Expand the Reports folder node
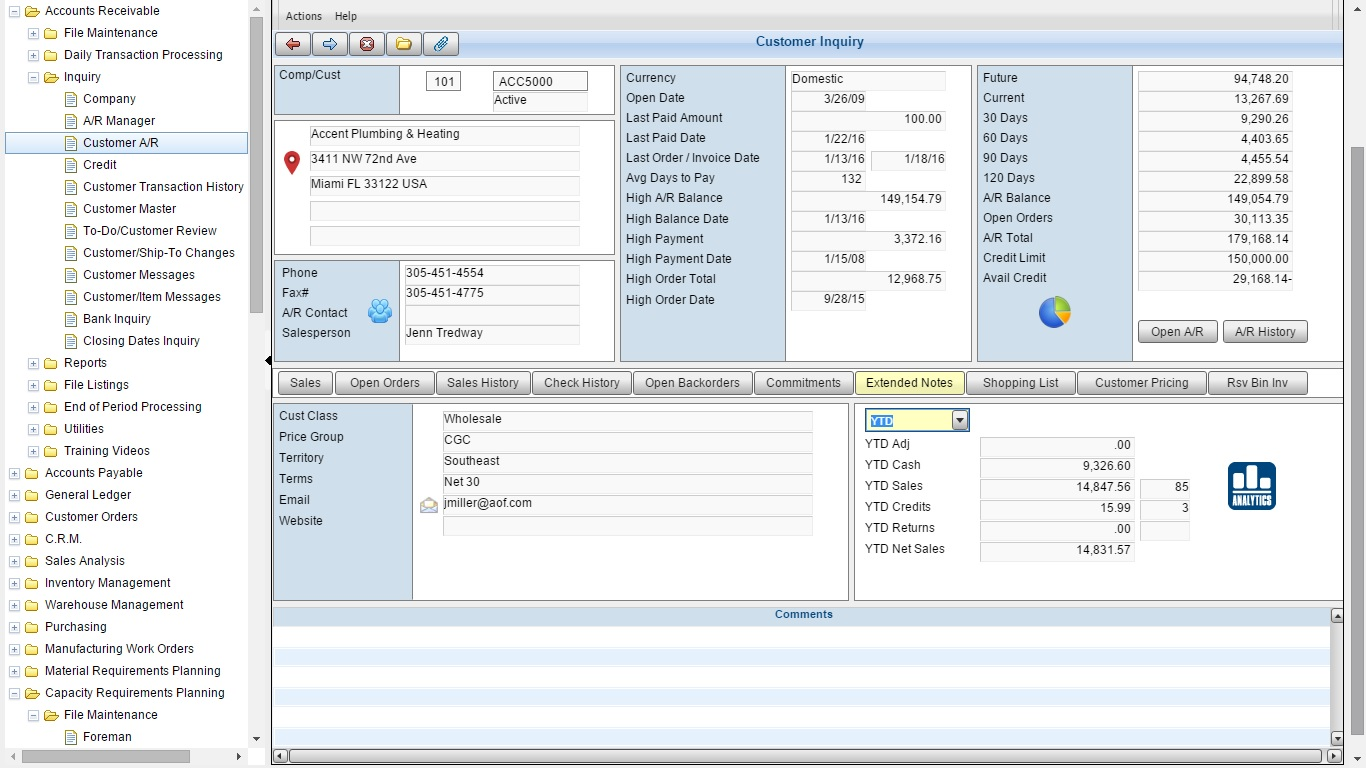 (x=33, y=363)
